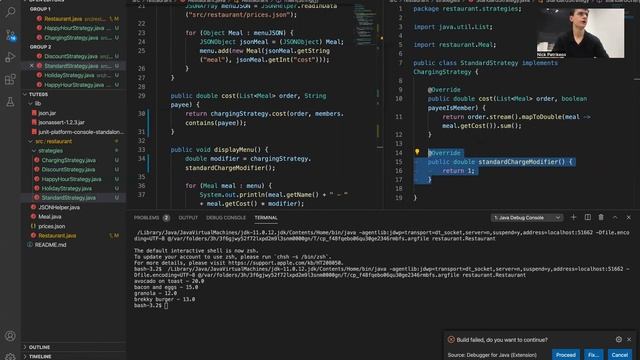This screenshot has height=360, width=640.
Task: Switch to the TERMINAL tab
Action: 266,218
